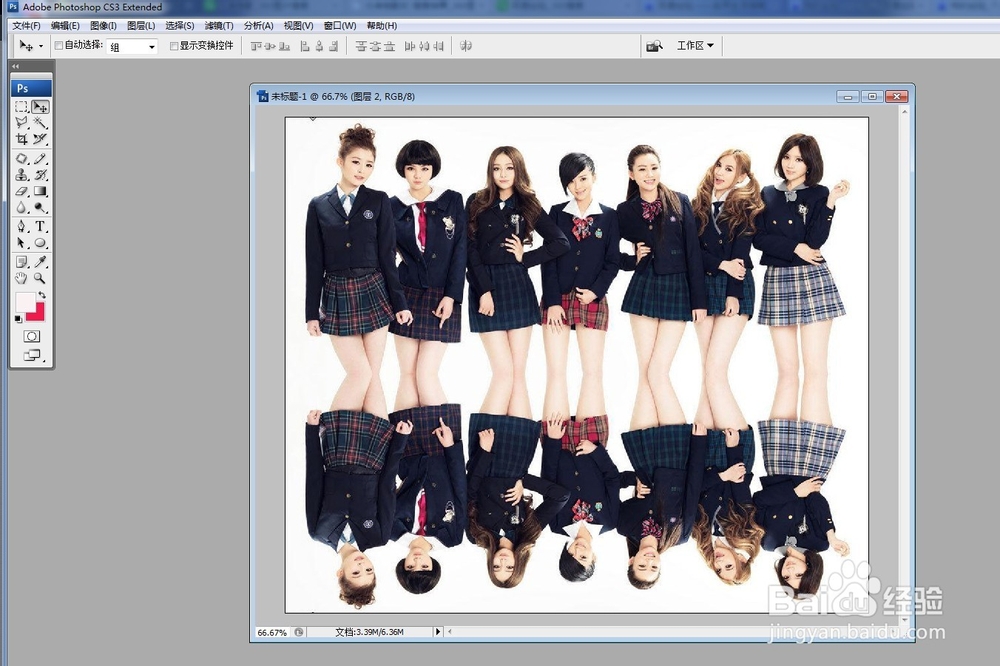Image resolution: width=1000 pixels, height=666 pixels.
Task: Click the distribute vertical centers icon
Action: click(x=375, y=46)
